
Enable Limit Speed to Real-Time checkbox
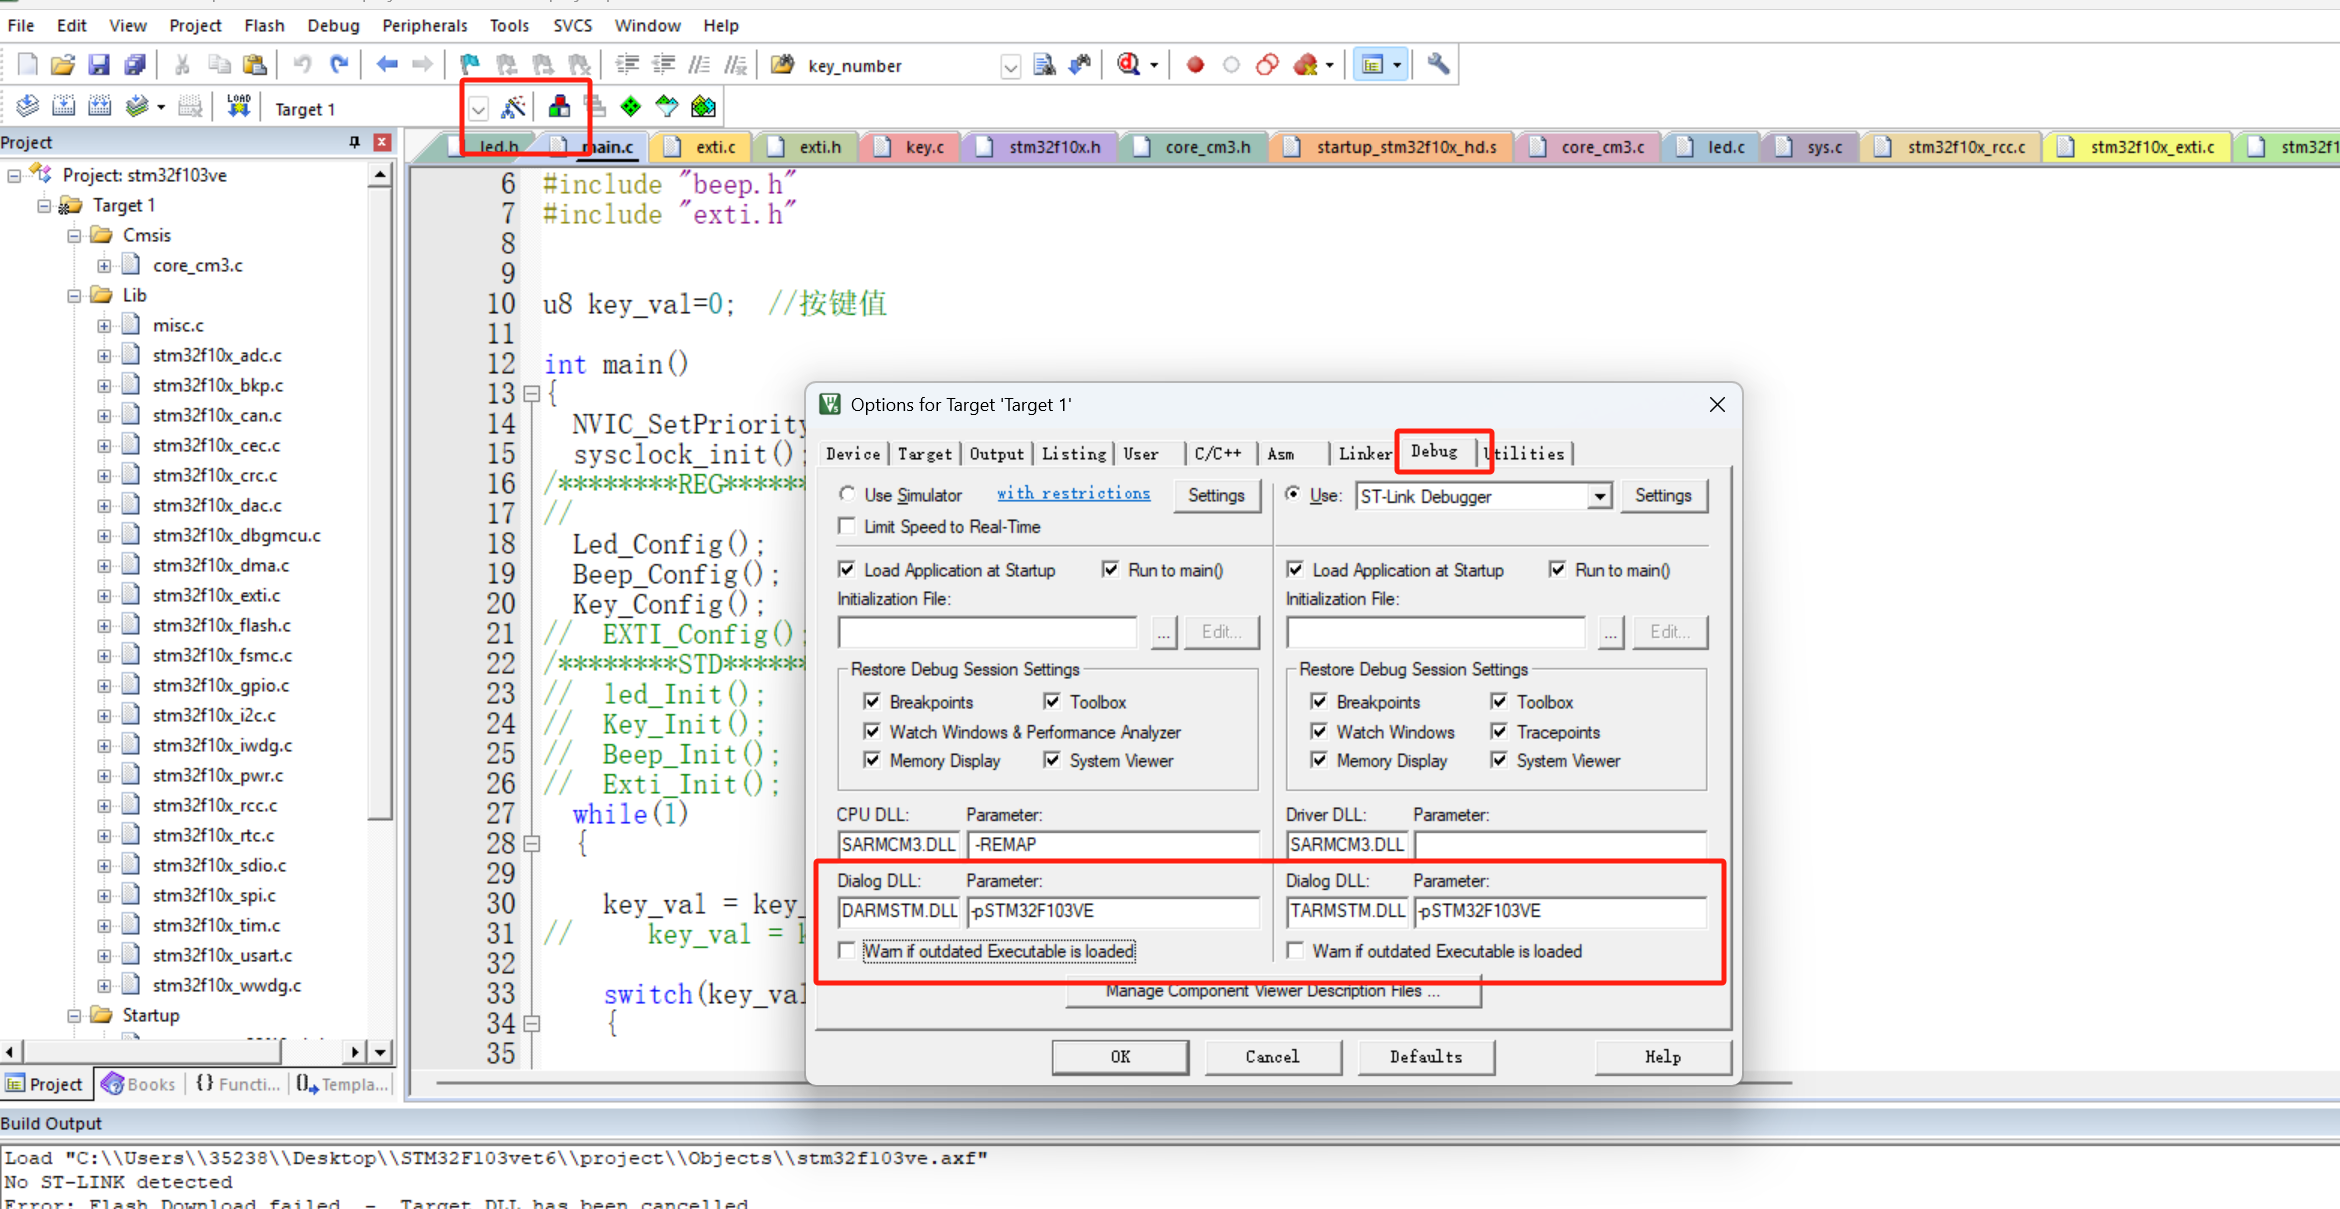tap(848, 527)
